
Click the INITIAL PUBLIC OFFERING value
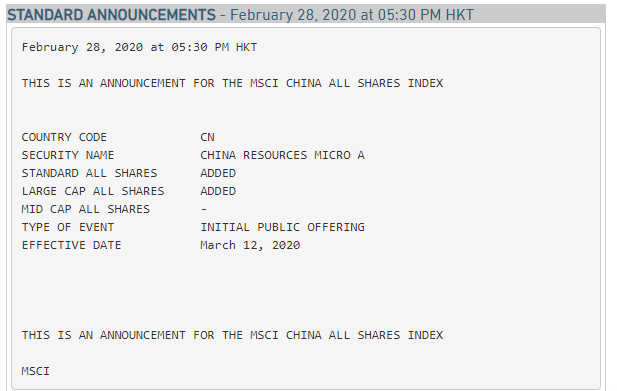283,227
